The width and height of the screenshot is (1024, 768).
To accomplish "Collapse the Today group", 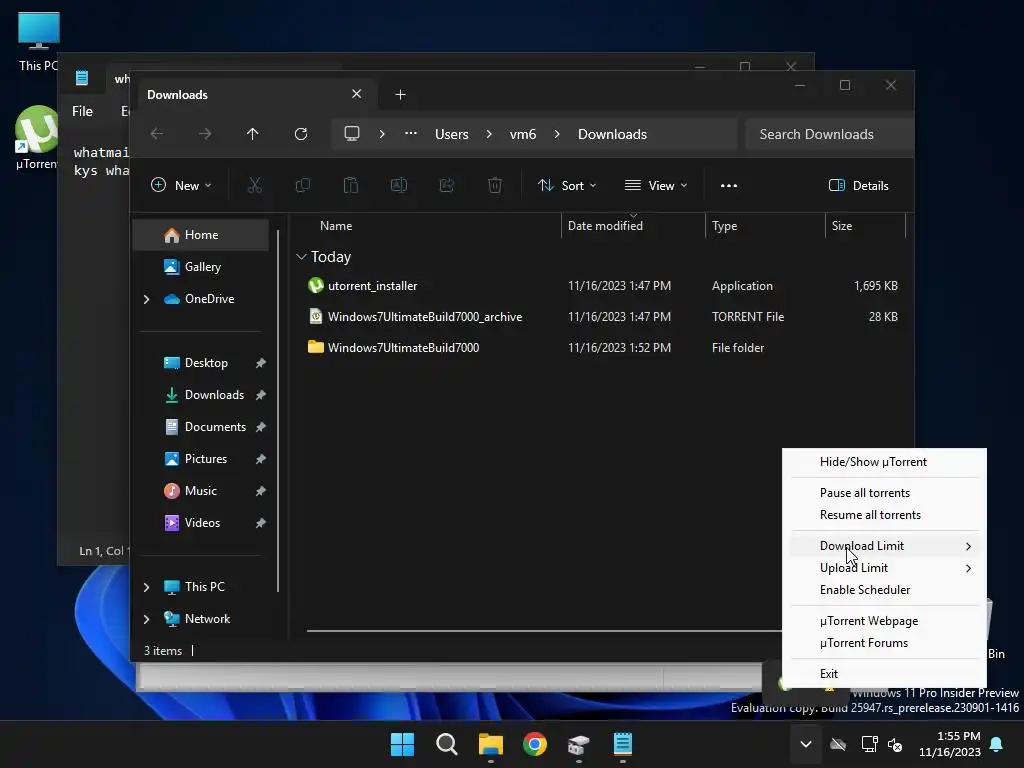I will (301, 257).
